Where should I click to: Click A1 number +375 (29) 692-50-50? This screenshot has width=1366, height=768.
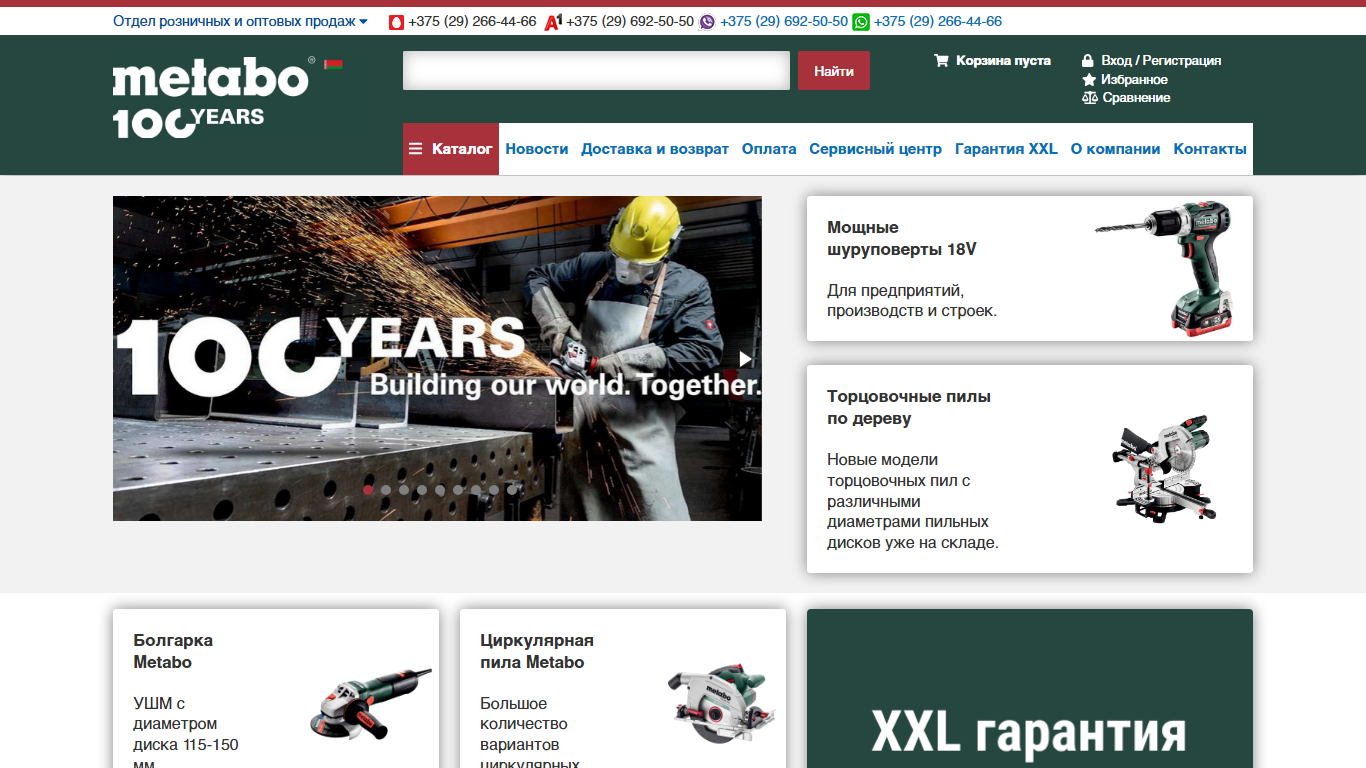tap(630, 21)
